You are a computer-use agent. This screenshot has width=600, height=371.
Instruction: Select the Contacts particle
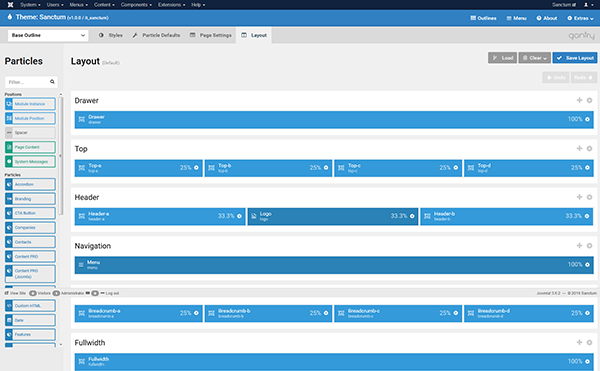coord(30,242)
